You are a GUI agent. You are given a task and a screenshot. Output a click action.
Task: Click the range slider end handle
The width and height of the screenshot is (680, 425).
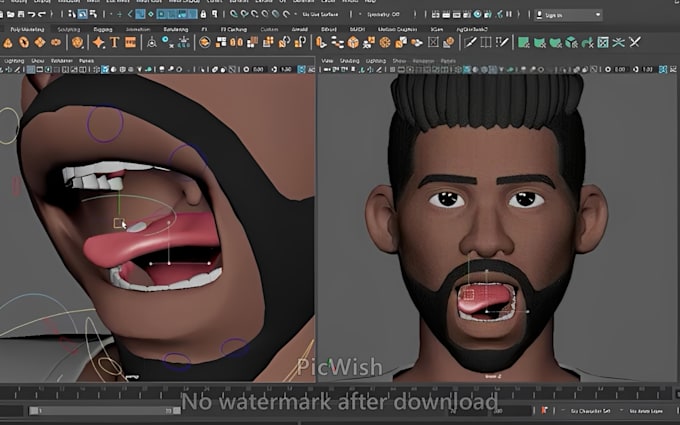177,410
